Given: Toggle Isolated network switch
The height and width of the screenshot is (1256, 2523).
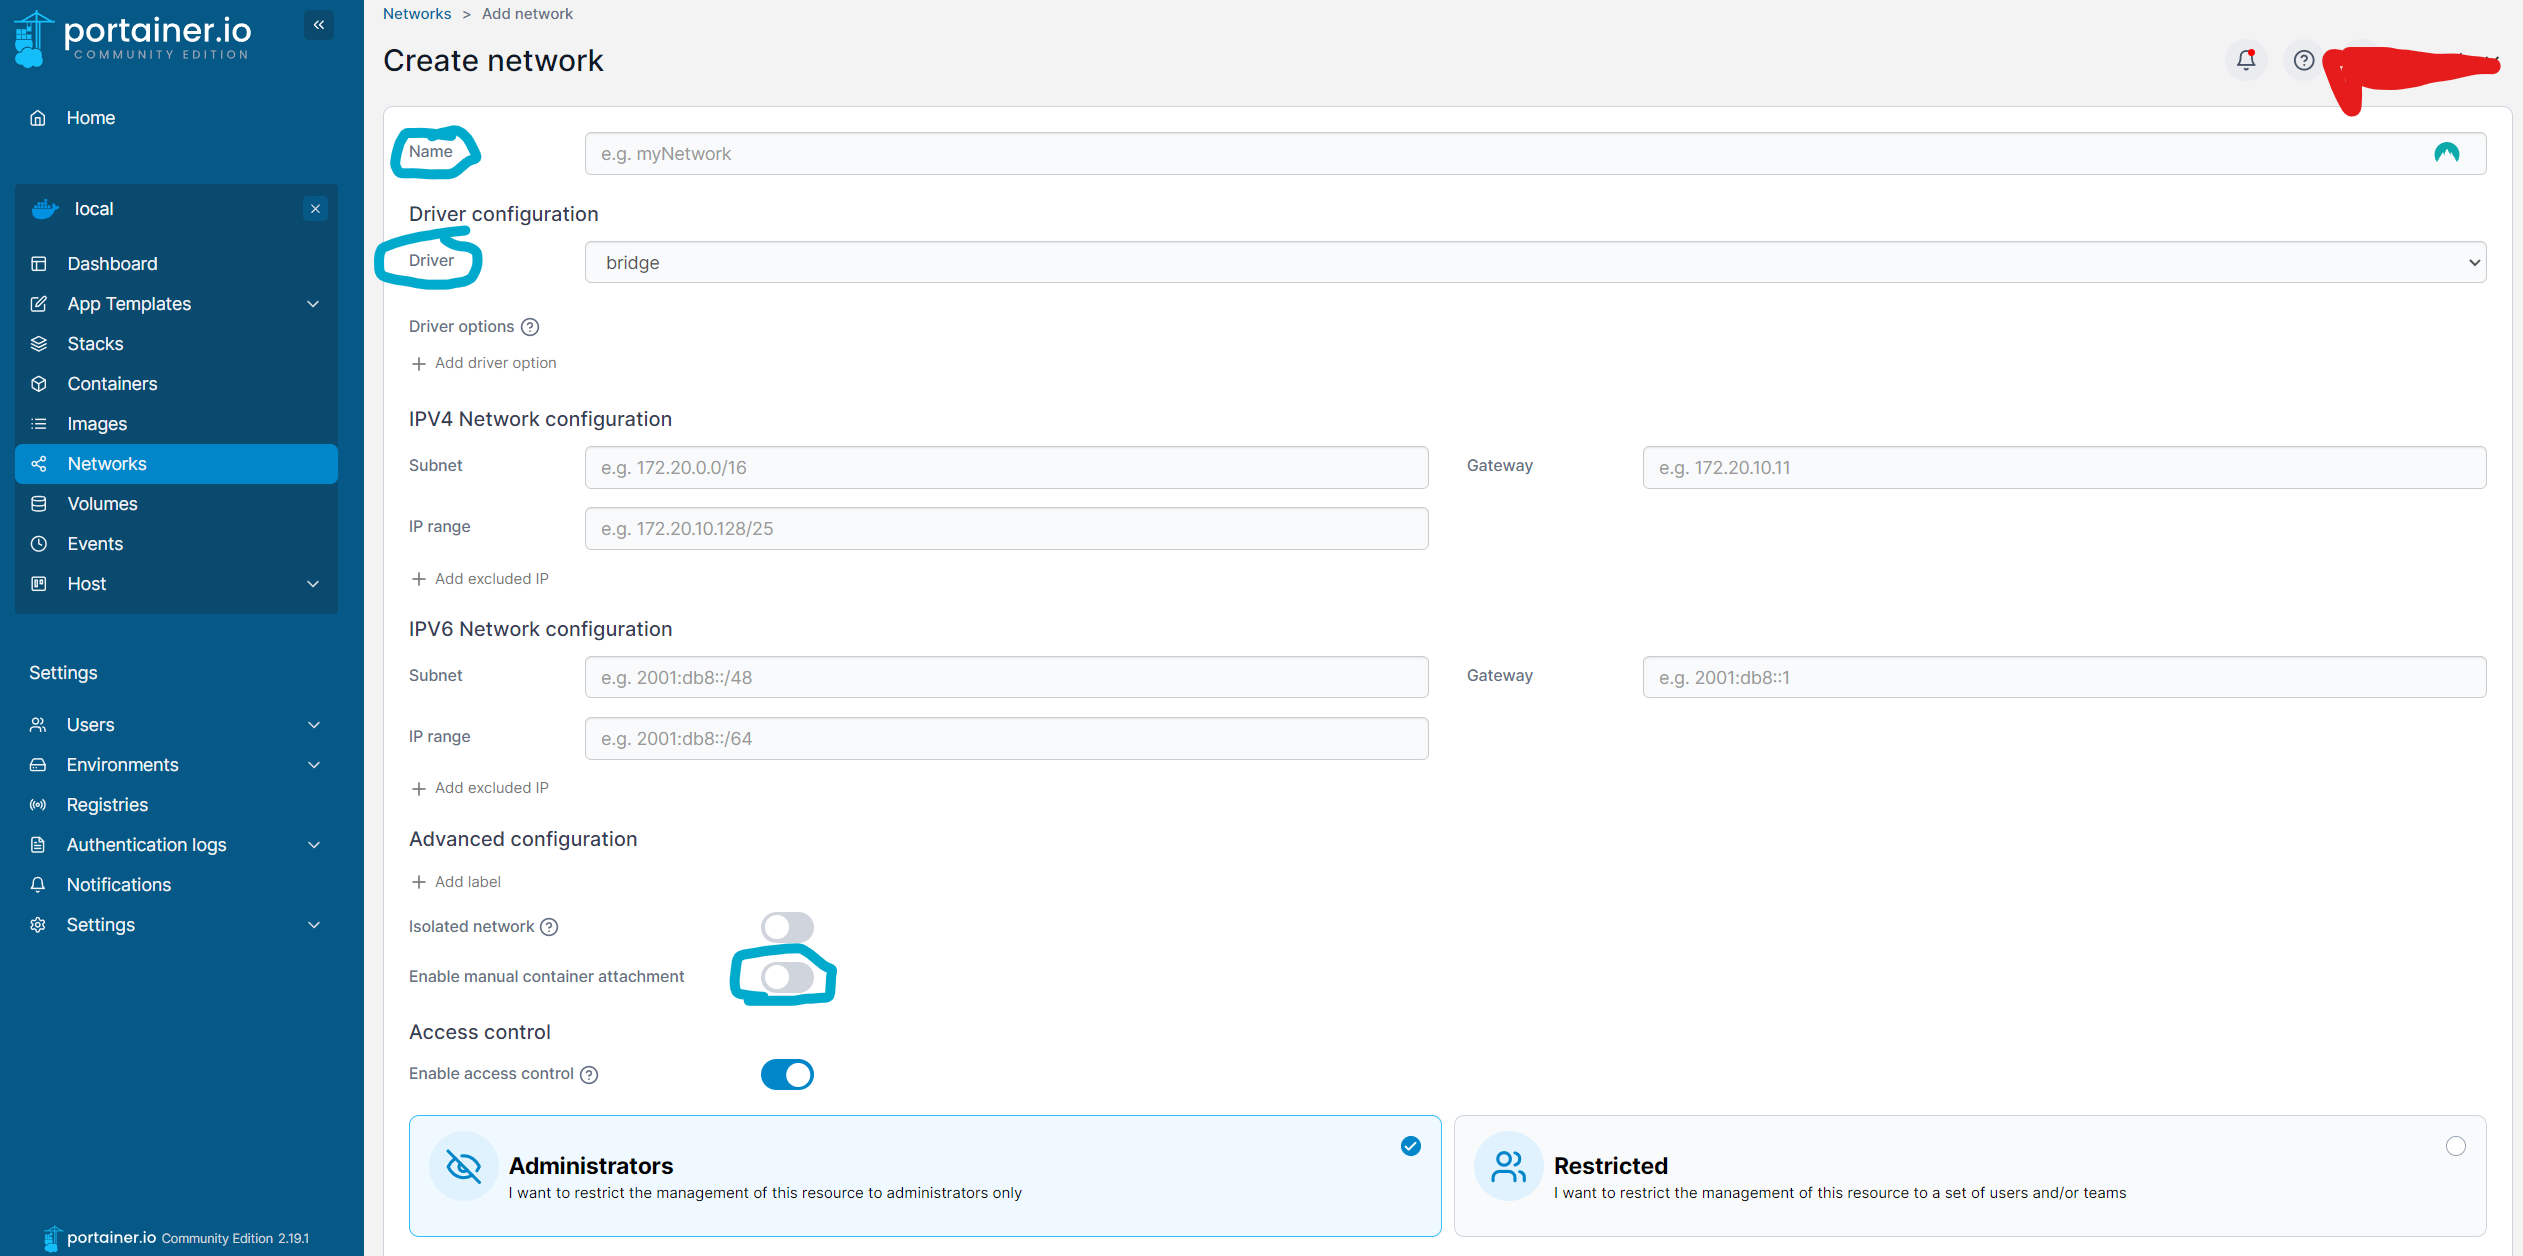Looking at the screenshot, I should pos(787,927).
